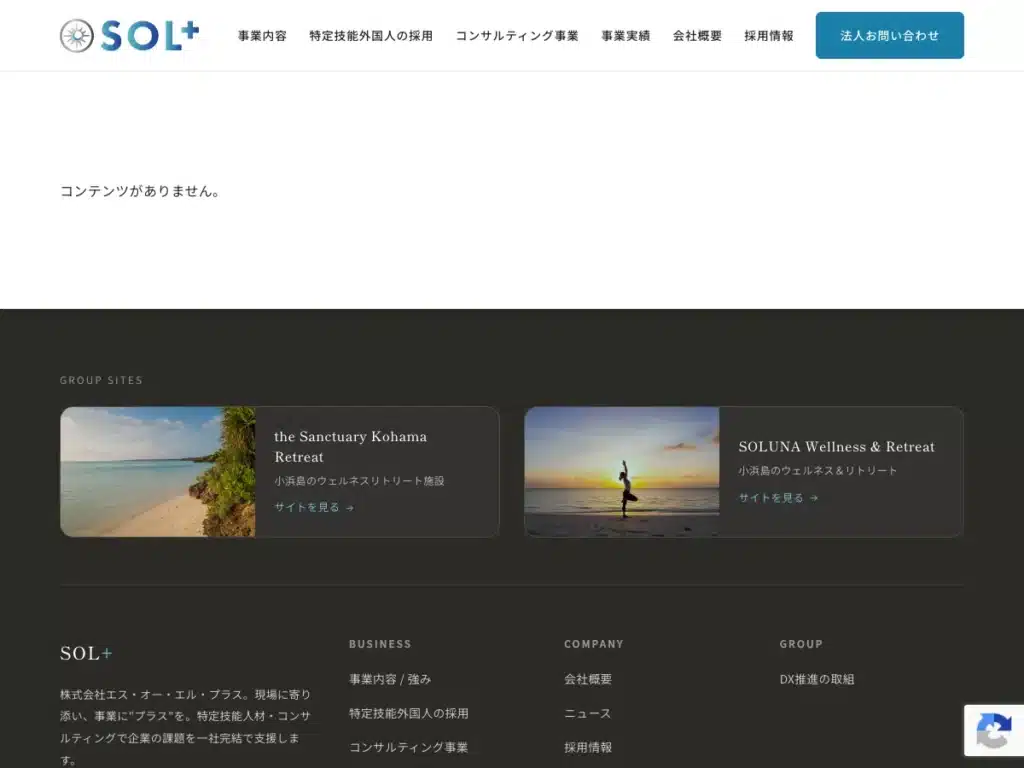
Task: Open 採用情報 in the top navigation
Action: coord(769,36)
